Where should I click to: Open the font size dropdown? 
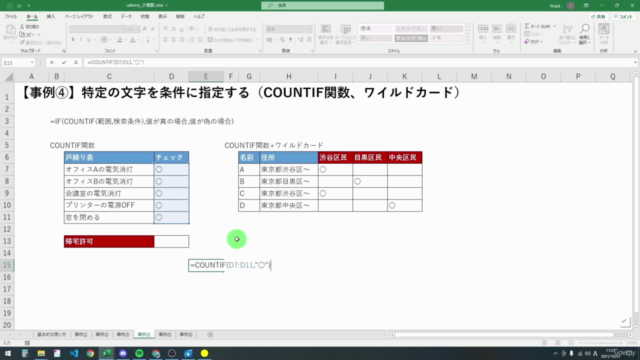tap(137, 29)
